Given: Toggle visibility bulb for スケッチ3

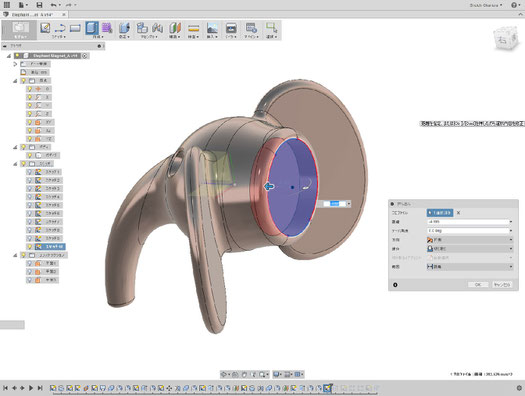Looking at the screenshot, I should tap(30, 188).
